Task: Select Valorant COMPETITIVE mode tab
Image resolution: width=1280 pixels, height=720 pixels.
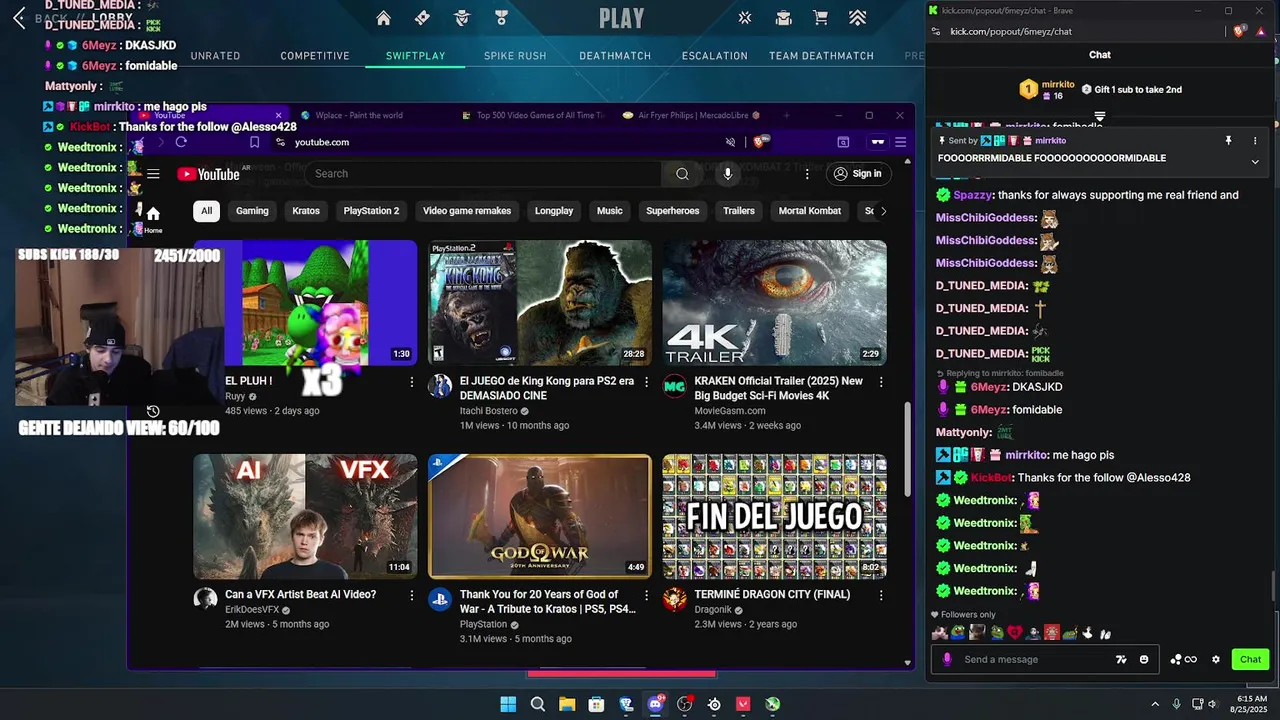Action: 315,56
